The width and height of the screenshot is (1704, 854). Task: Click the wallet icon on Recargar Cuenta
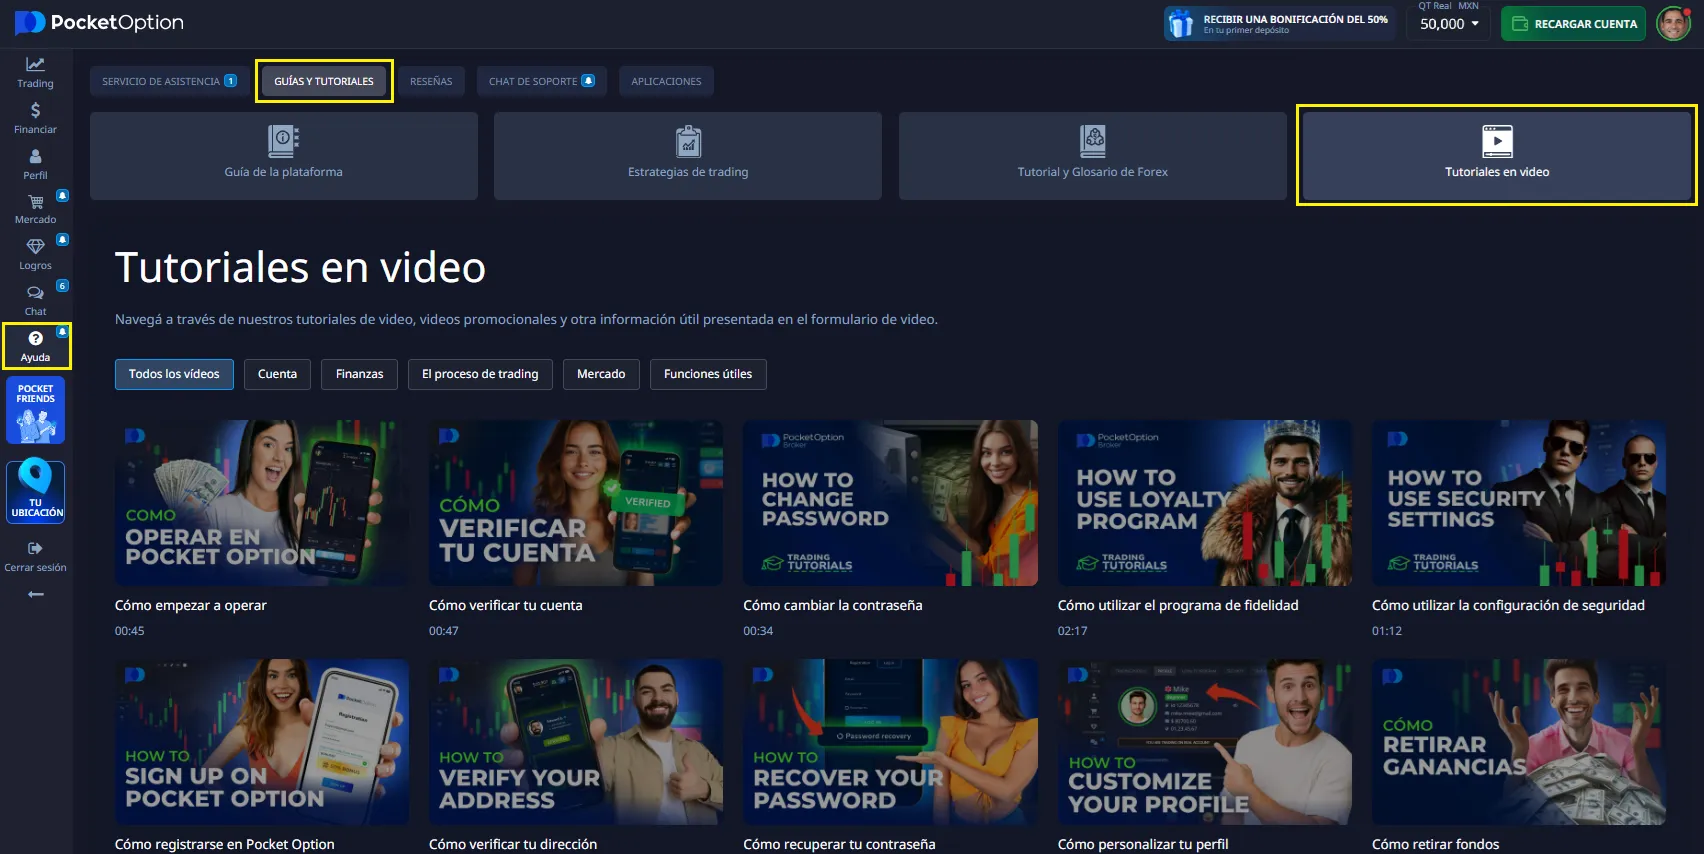click(1520, 24)
